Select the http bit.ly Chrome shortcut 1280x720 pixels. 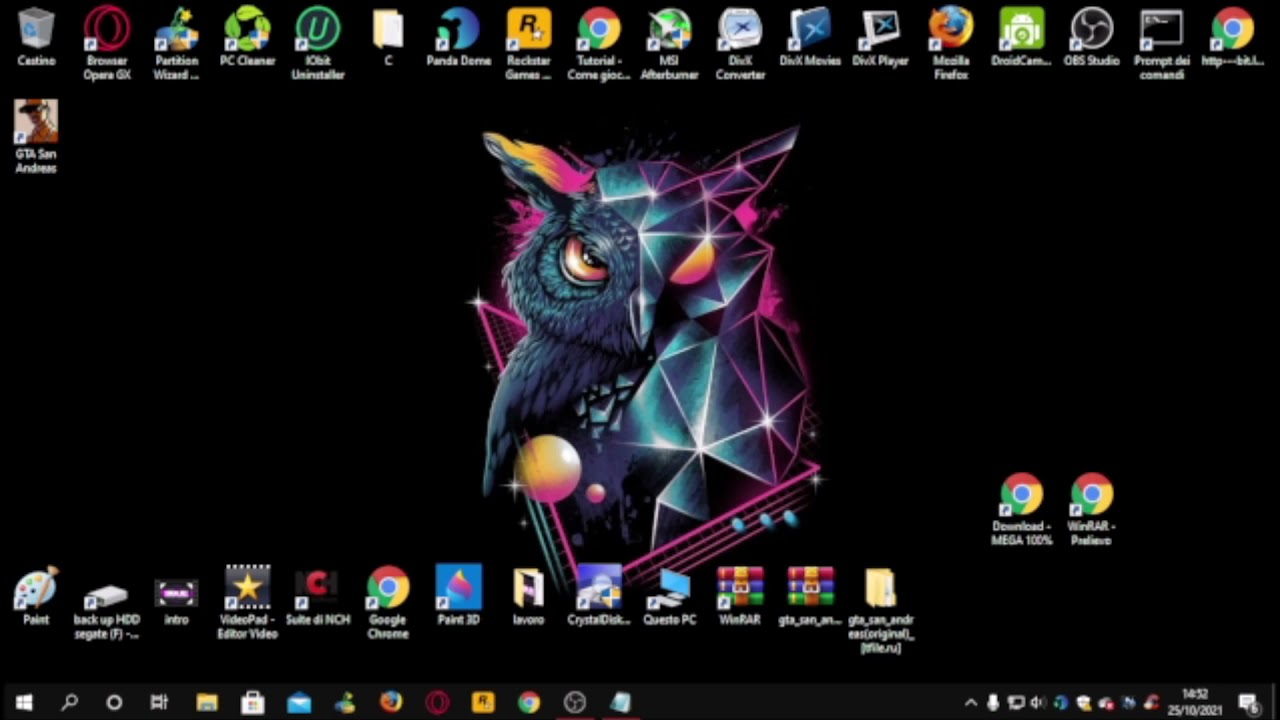click(1232, 38)
